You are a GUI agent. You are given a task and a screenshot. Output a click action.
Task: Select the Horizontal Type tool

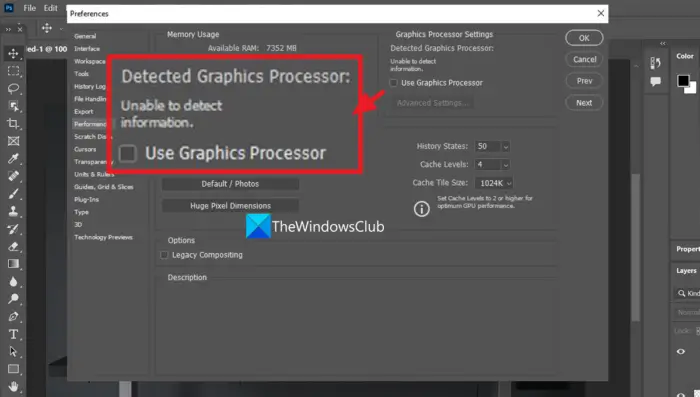(13, 334)
